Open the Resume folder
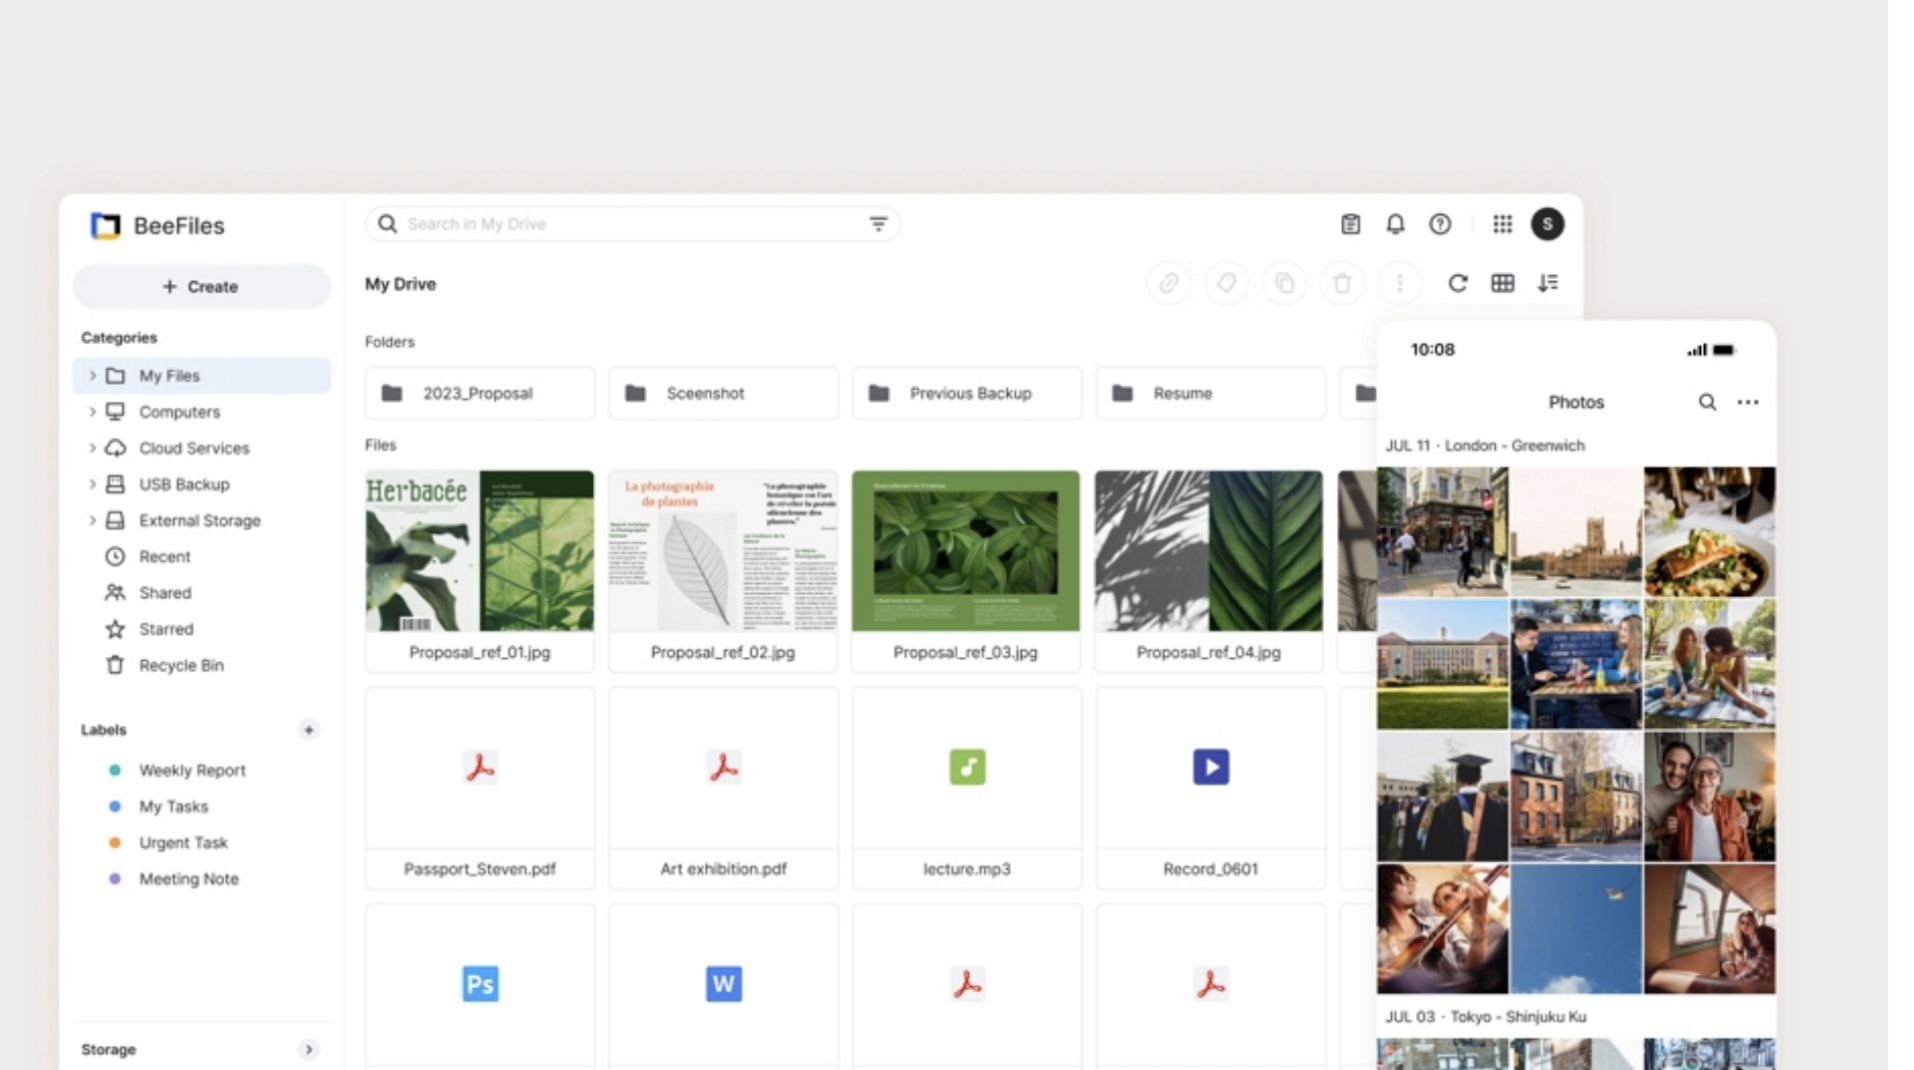1914x1070 pixels. click(x=1210, y=393)
